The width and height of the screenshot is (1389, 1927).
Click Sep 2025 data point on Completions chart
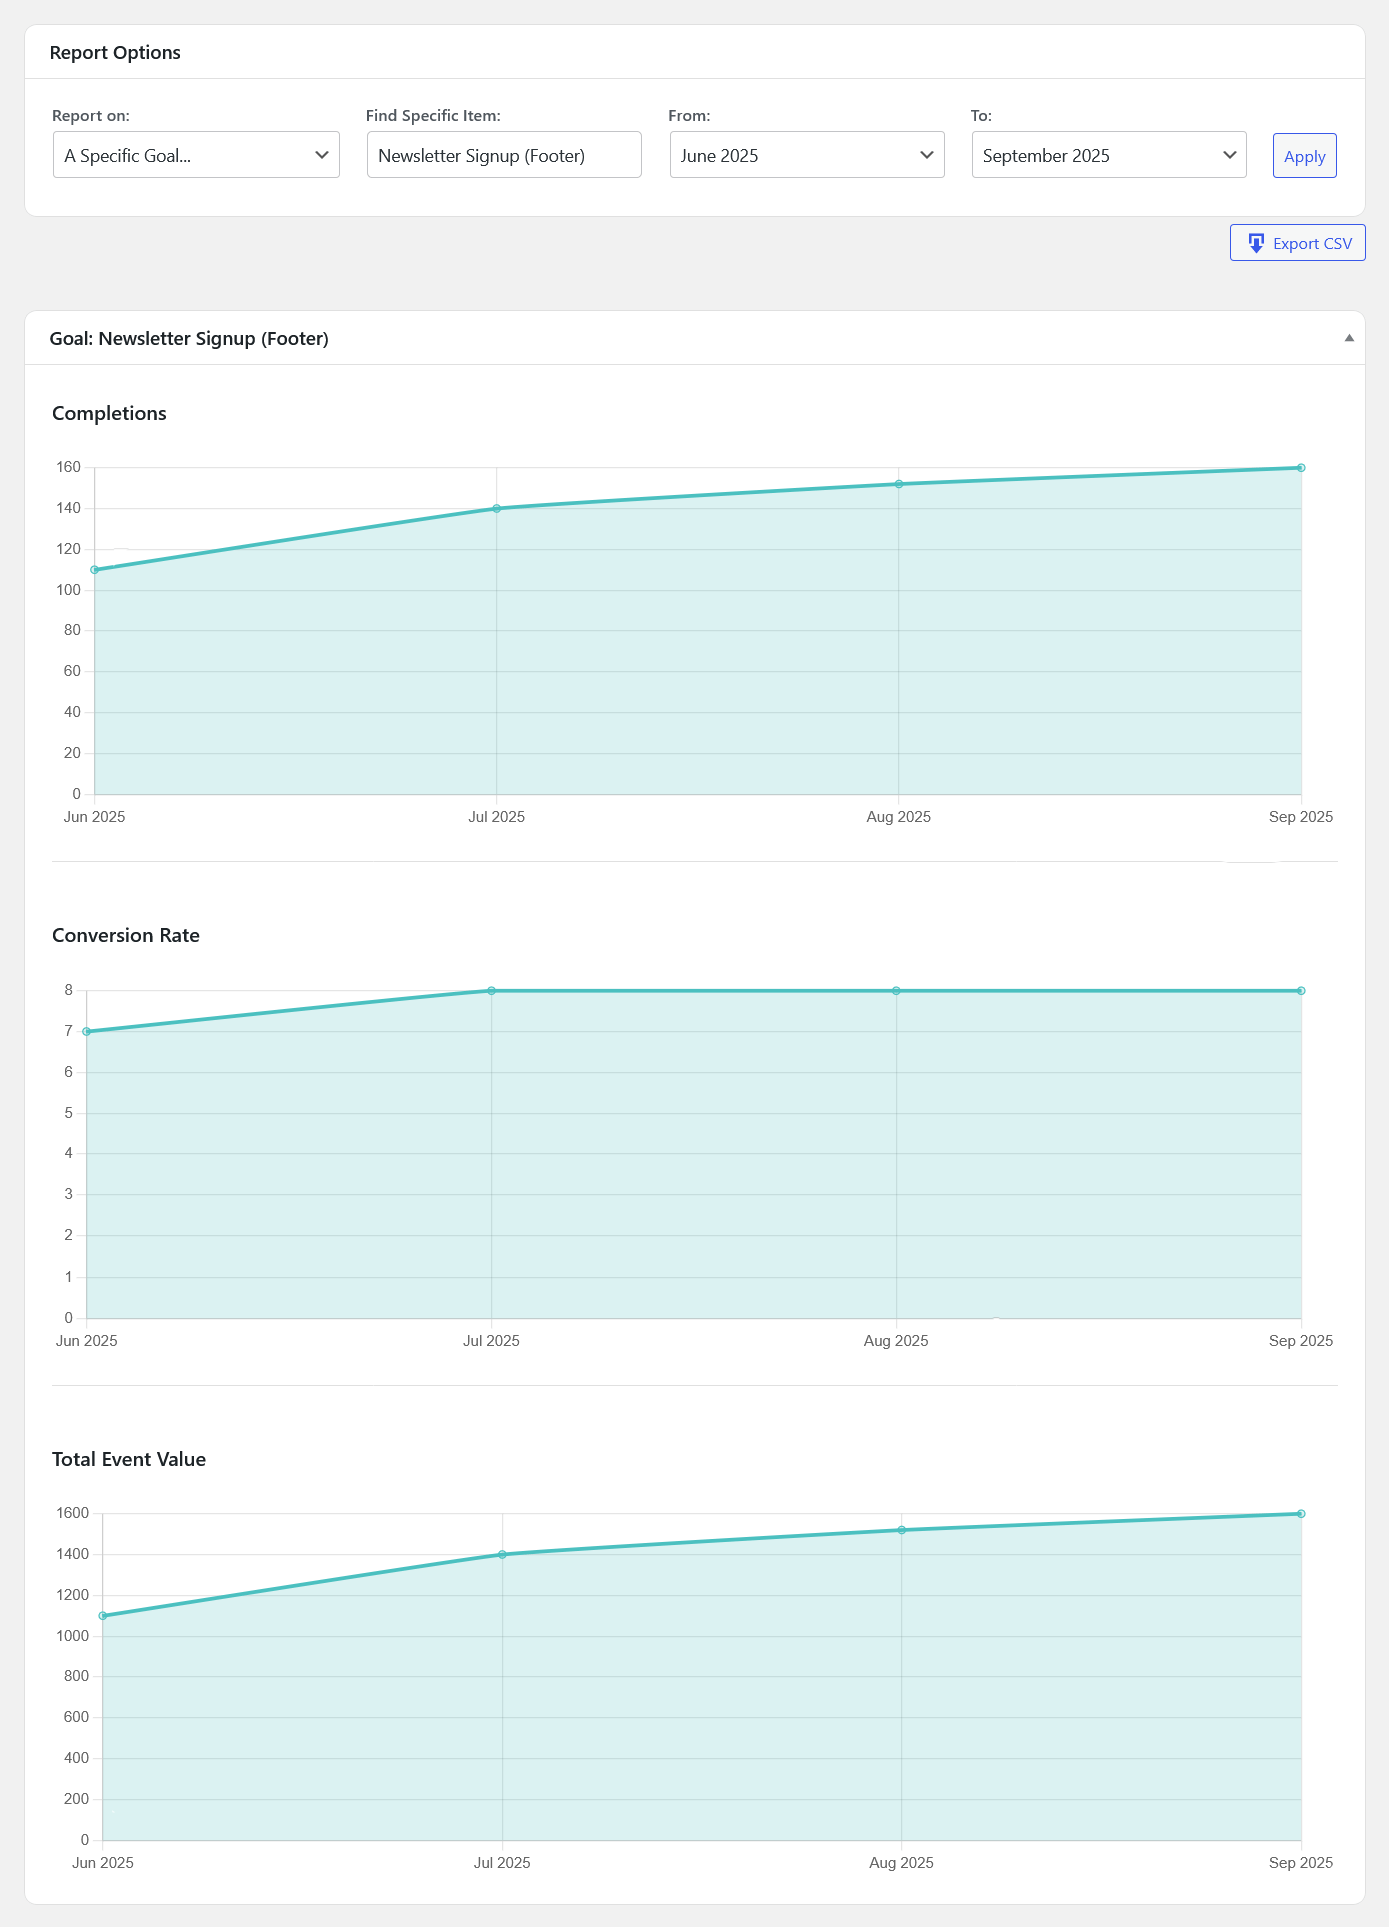(1301, 468)
